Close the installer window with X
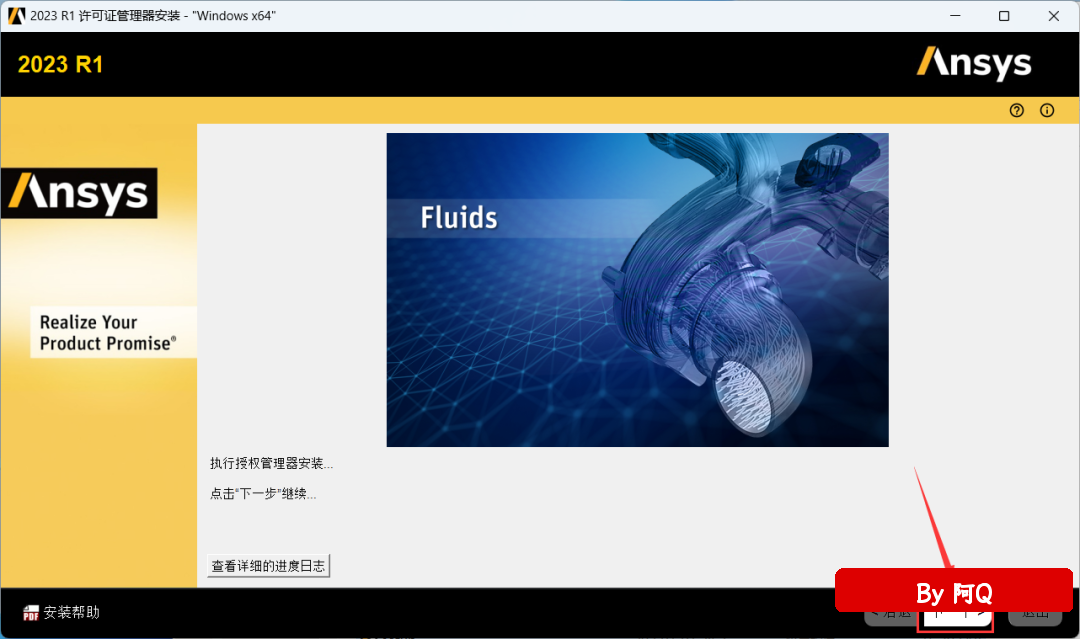Image resolution: width=1080 pixels, height=639 pixels. [x=1053, y=16]
